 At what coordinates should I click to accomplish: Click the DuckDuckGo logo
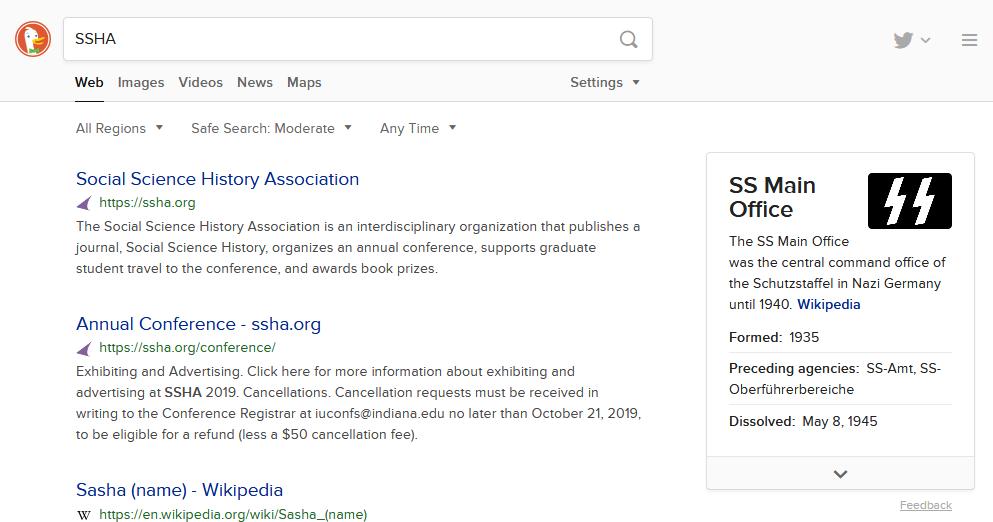(33, 39)
